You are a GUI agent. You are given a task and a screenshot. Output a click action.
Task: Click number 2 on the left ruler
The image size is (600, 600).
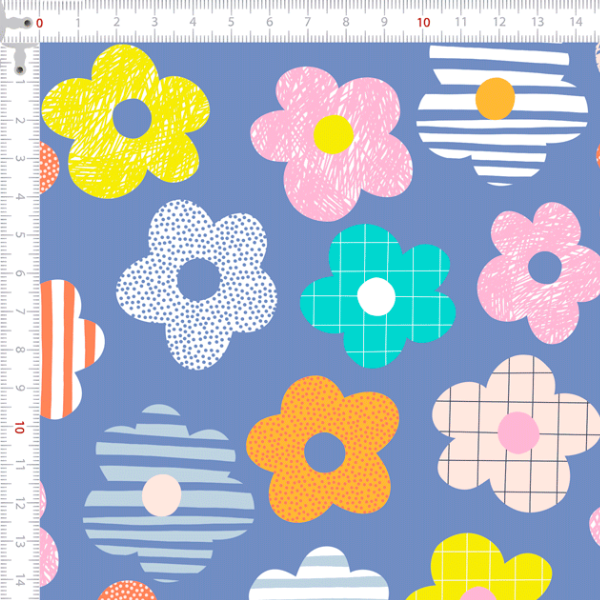pos(20,121)
